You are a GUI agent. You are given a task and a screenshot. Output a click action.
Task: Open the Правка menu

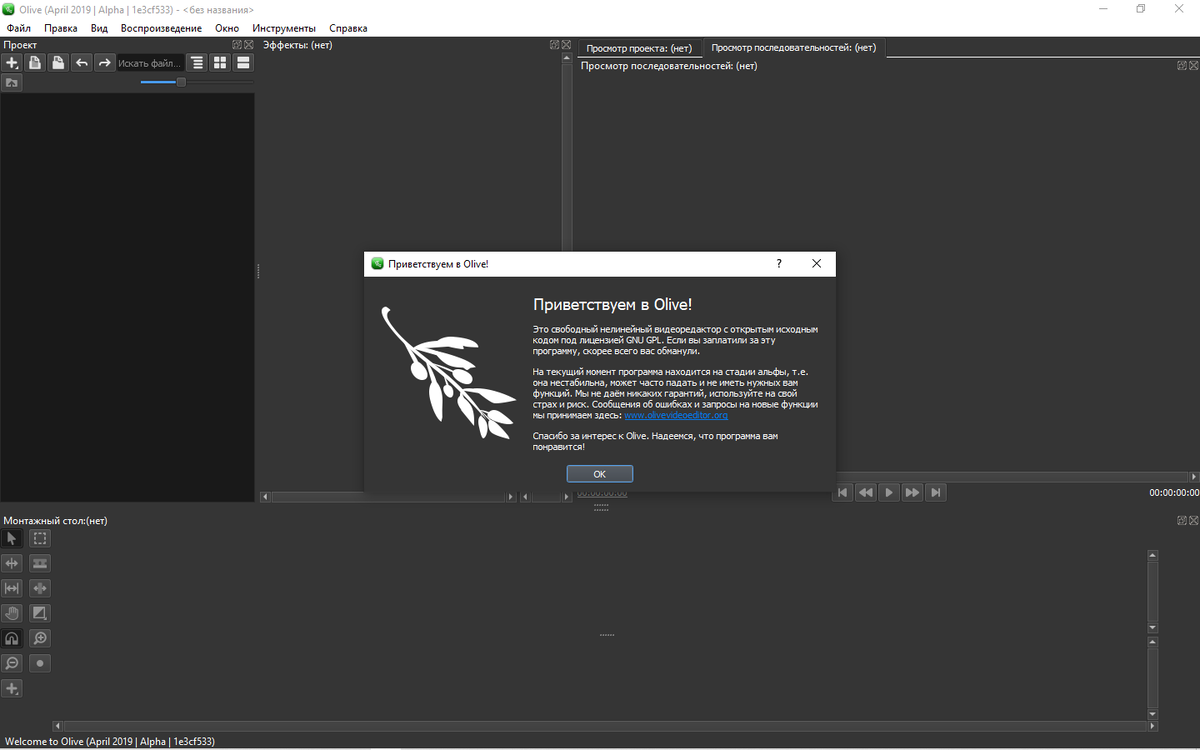click(x=61, y=28)
